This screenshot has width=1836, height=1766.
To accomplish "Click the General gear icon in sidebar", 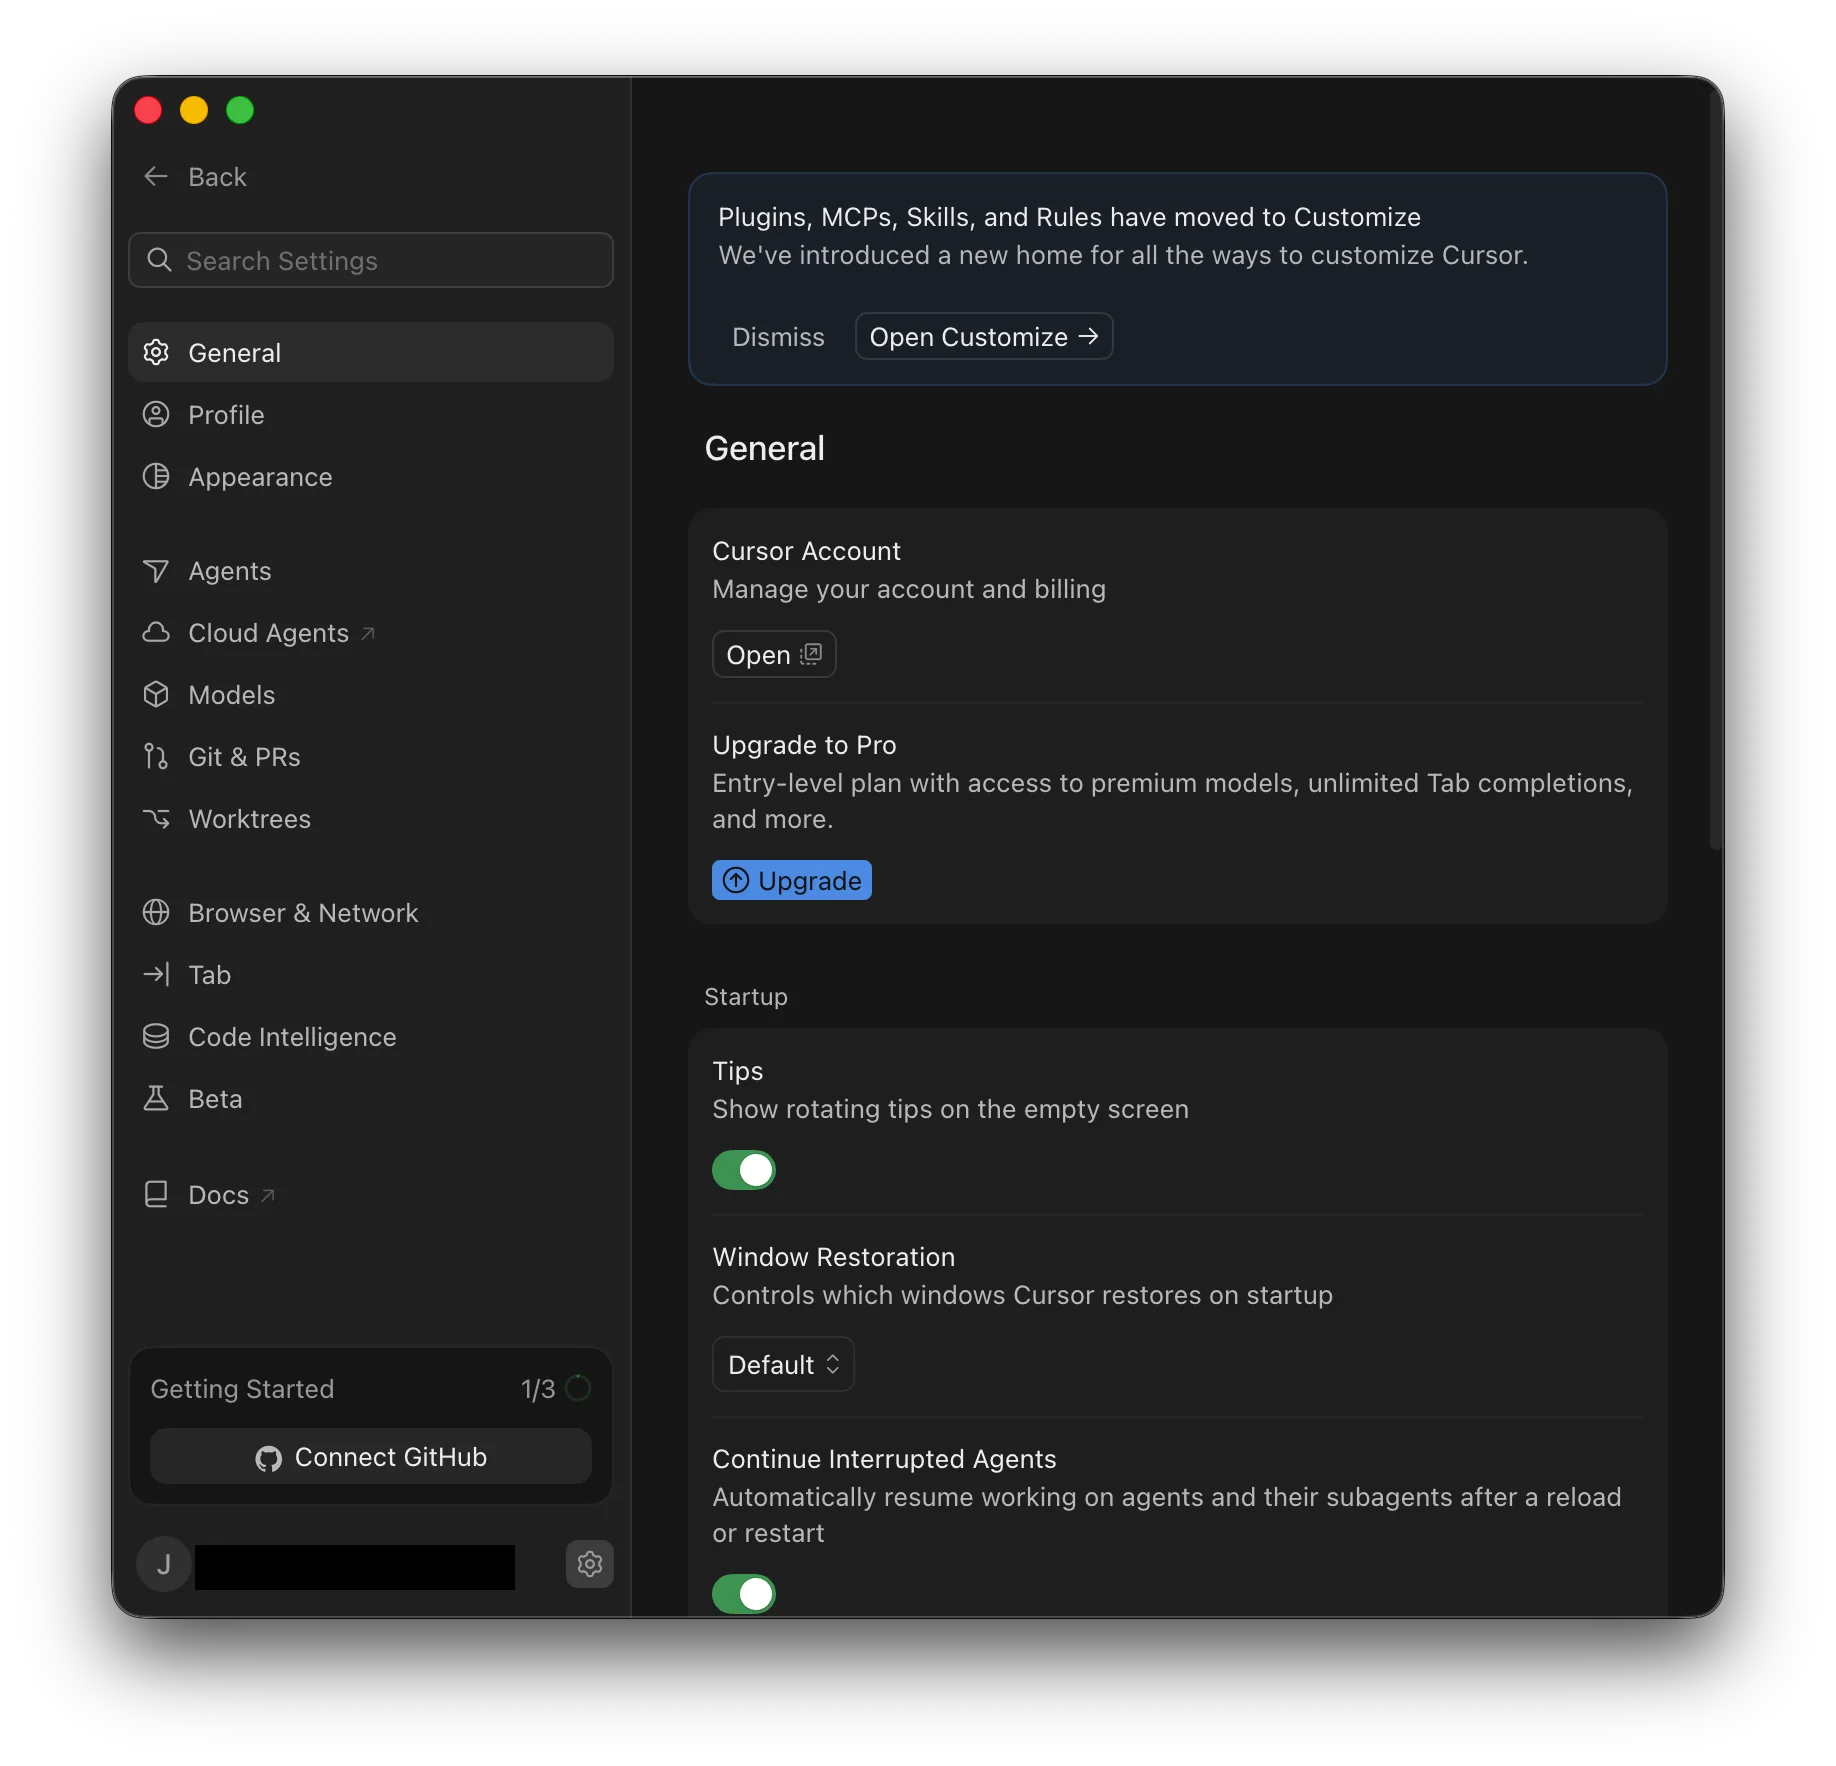I will point(156,352).
